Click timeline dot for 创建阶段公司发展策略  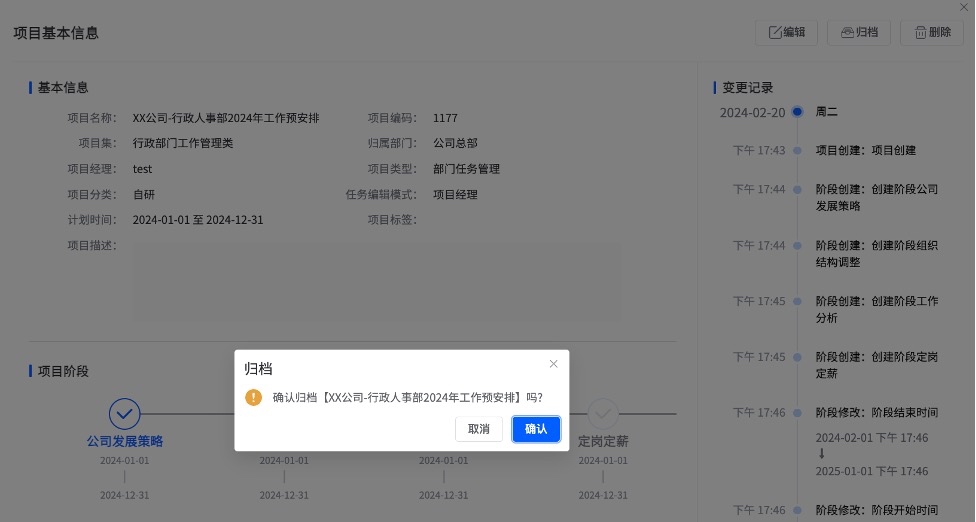[797, 190]
